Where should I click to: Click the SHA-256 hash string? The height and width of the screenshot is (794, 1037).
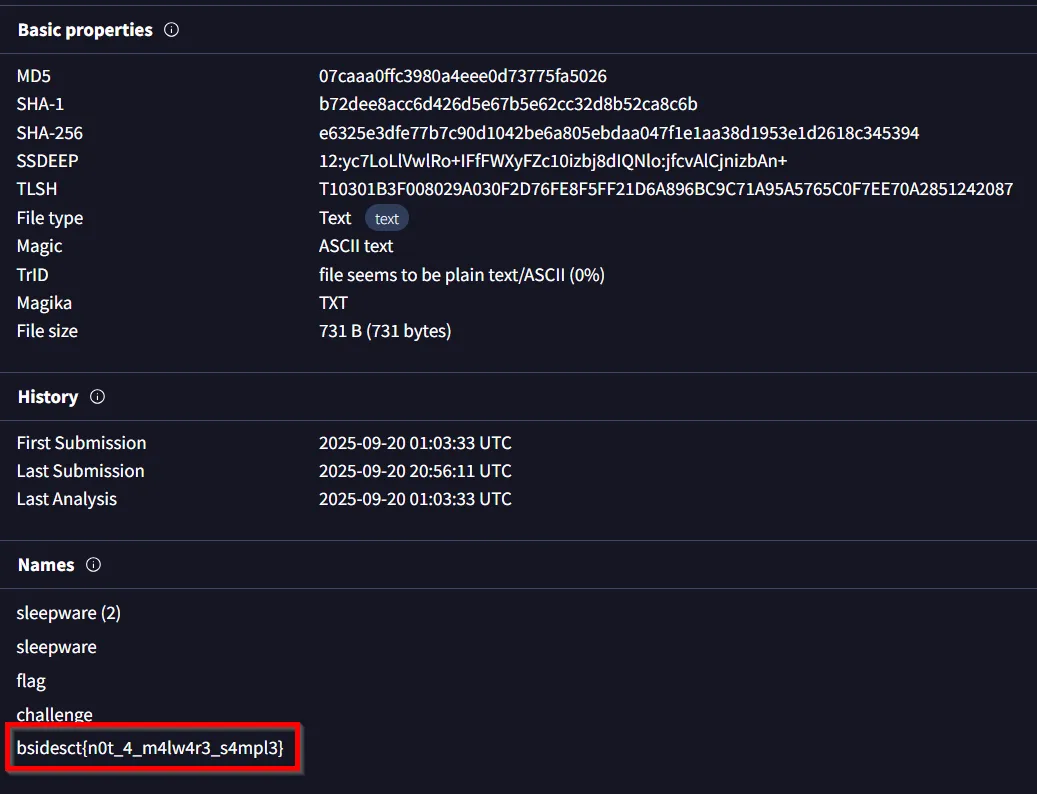pyautogui.click(x=618, y=133)
